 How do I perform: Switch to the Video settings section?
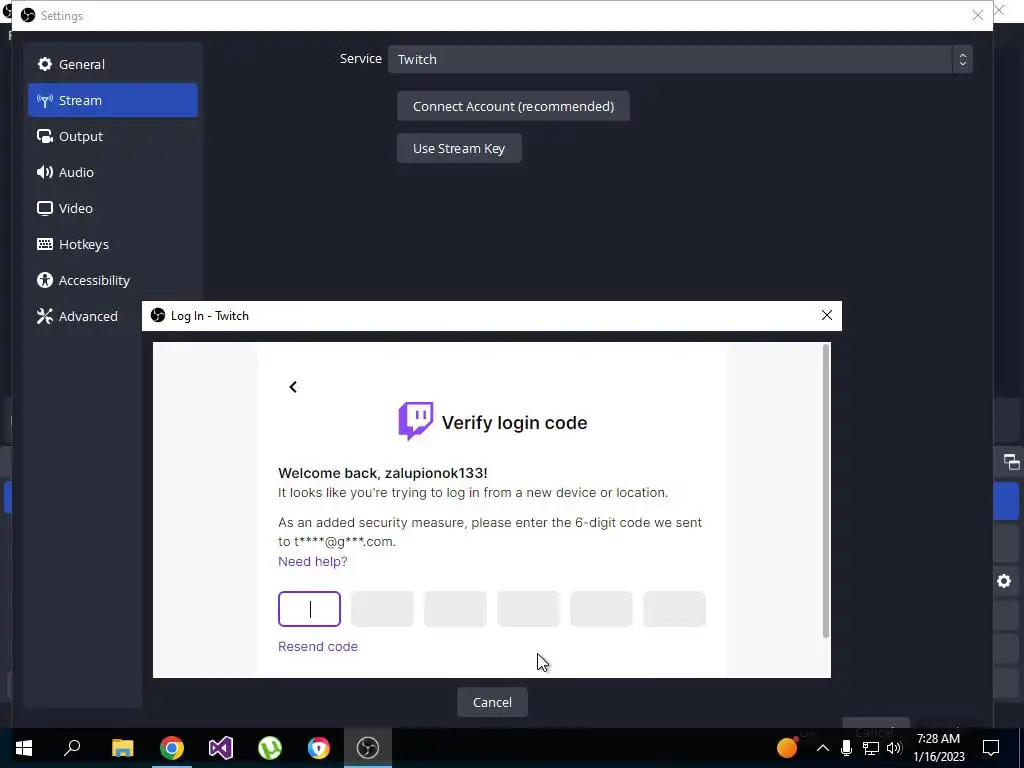coord(112,208)
